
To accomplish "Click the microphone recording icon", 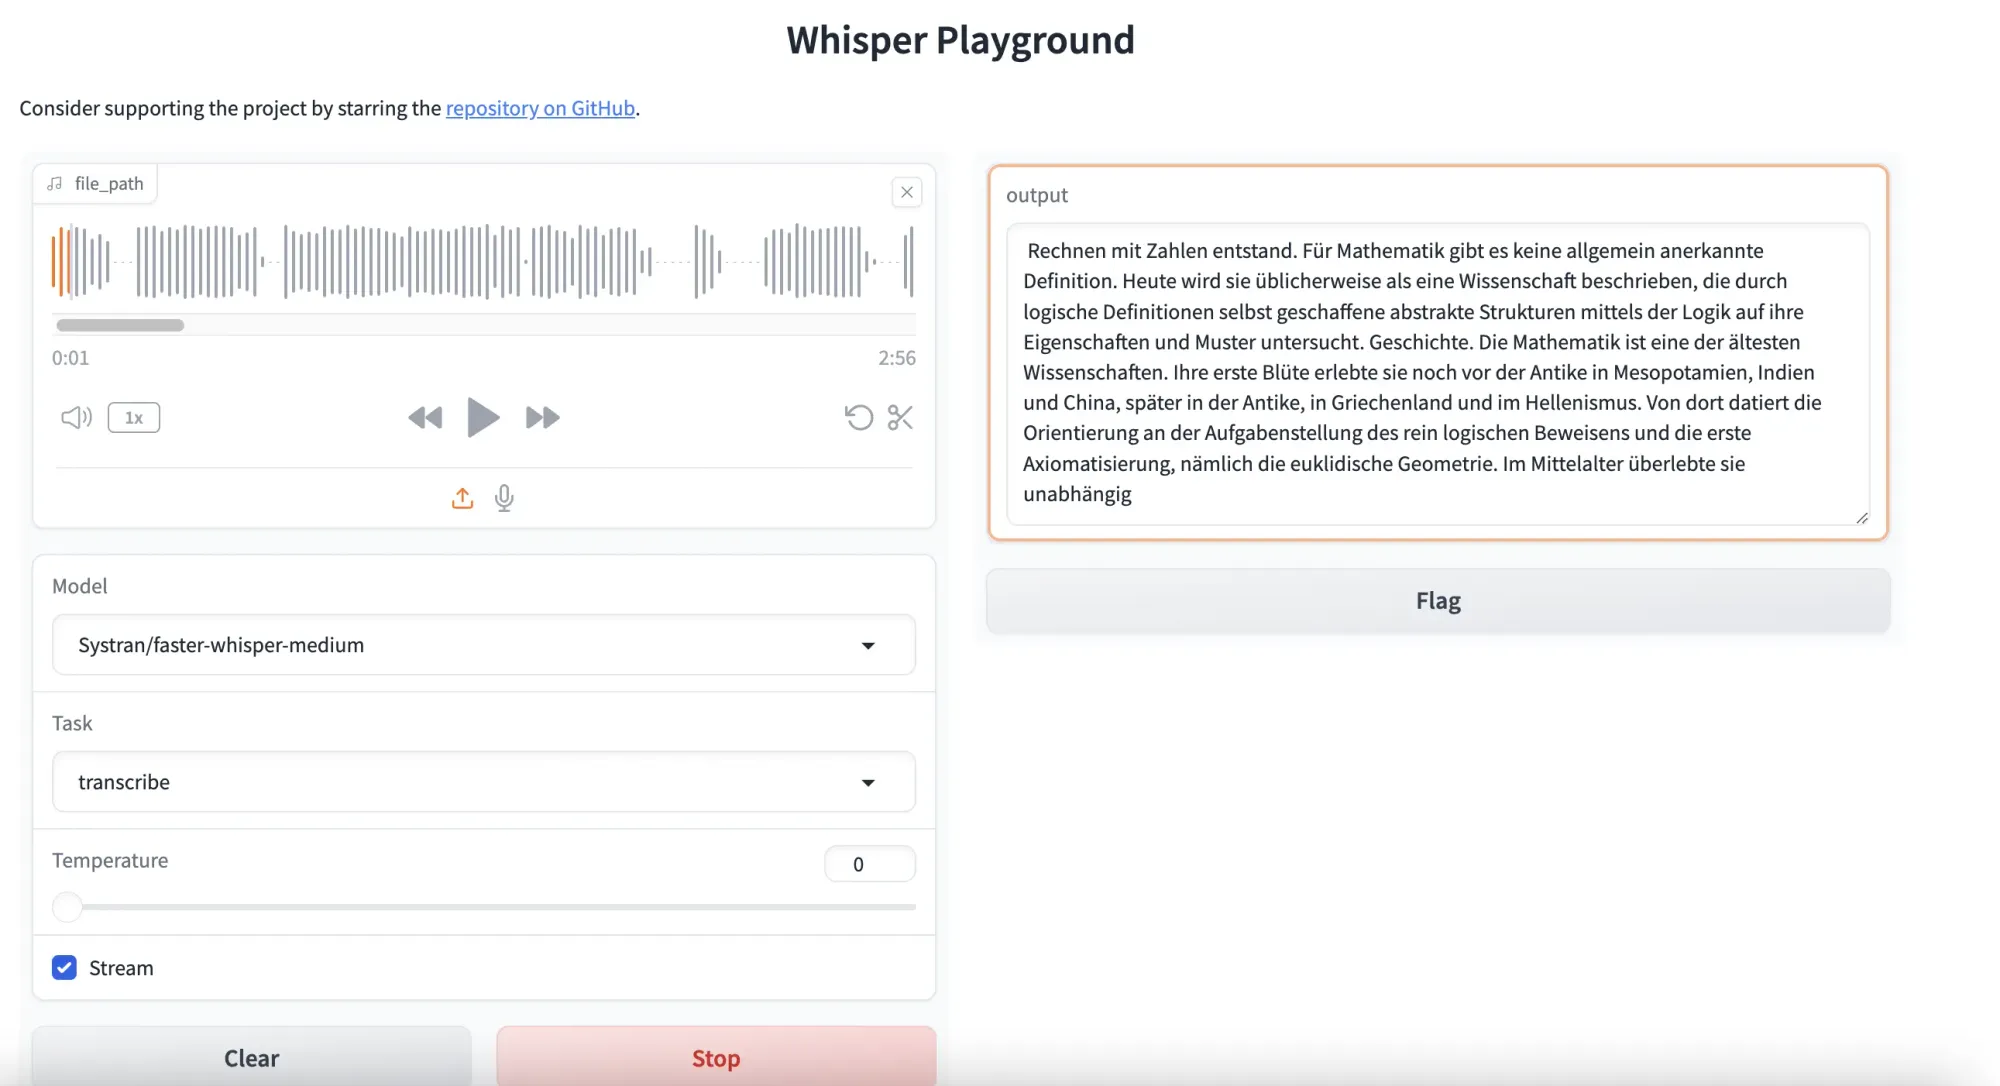I will click(504, 498).
